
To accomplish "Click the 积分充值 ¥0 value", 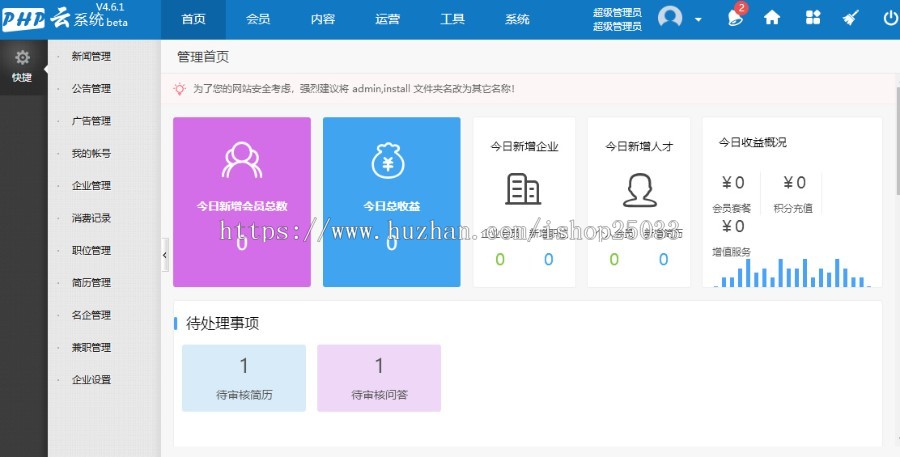I will pyautogui.click(x=794, y=183).
